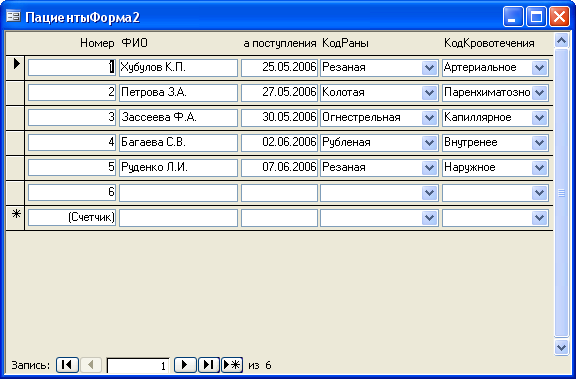Select the new record asterisk row selector
The height and width of the screenshot is (379, 576).
point(15,218)
